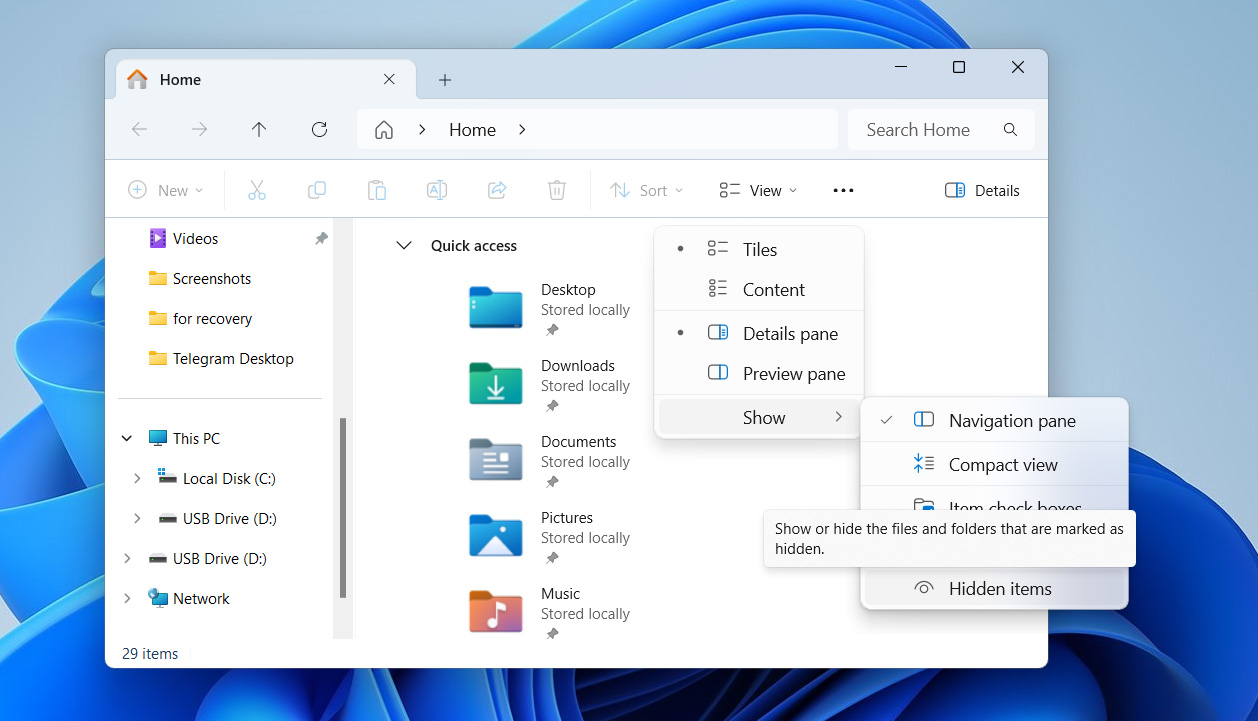Open the New item button
Image resolution: width=1258 pixels, height=721 pixels.
[166, 190]
